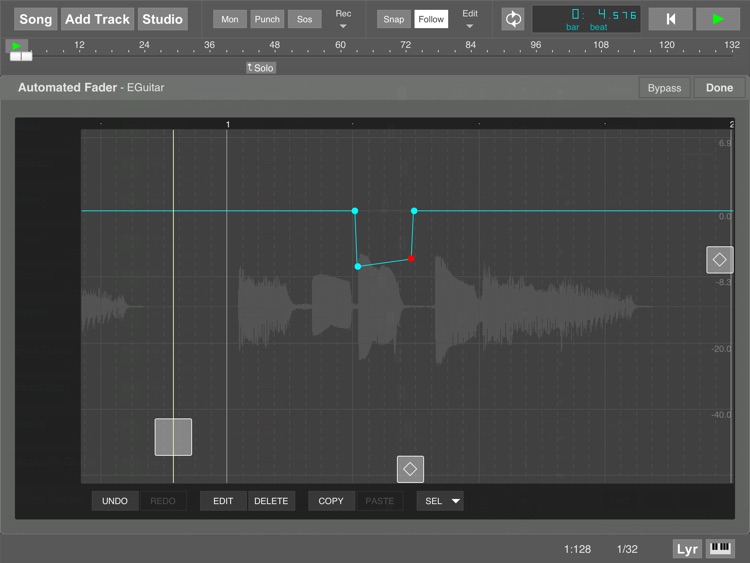
Task: Click the horizontal zoom diamond handle
Action: tap(410, 469)
